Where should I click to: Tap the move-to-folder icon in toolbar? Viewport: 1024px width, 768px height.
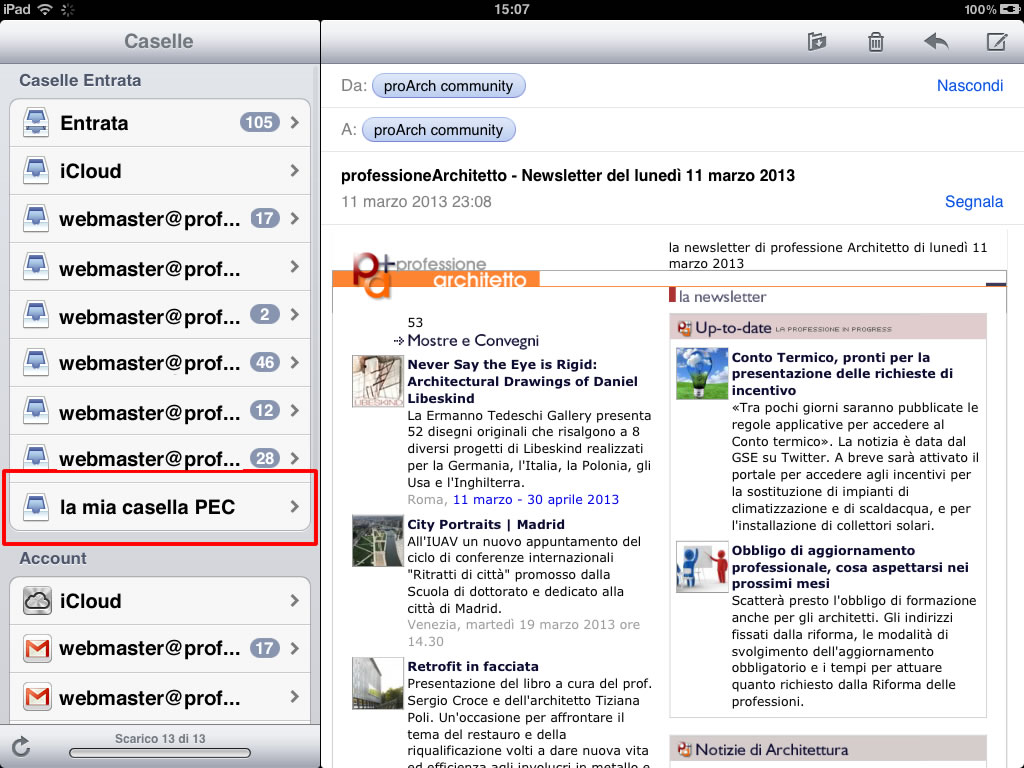click(x=817, y=42)
